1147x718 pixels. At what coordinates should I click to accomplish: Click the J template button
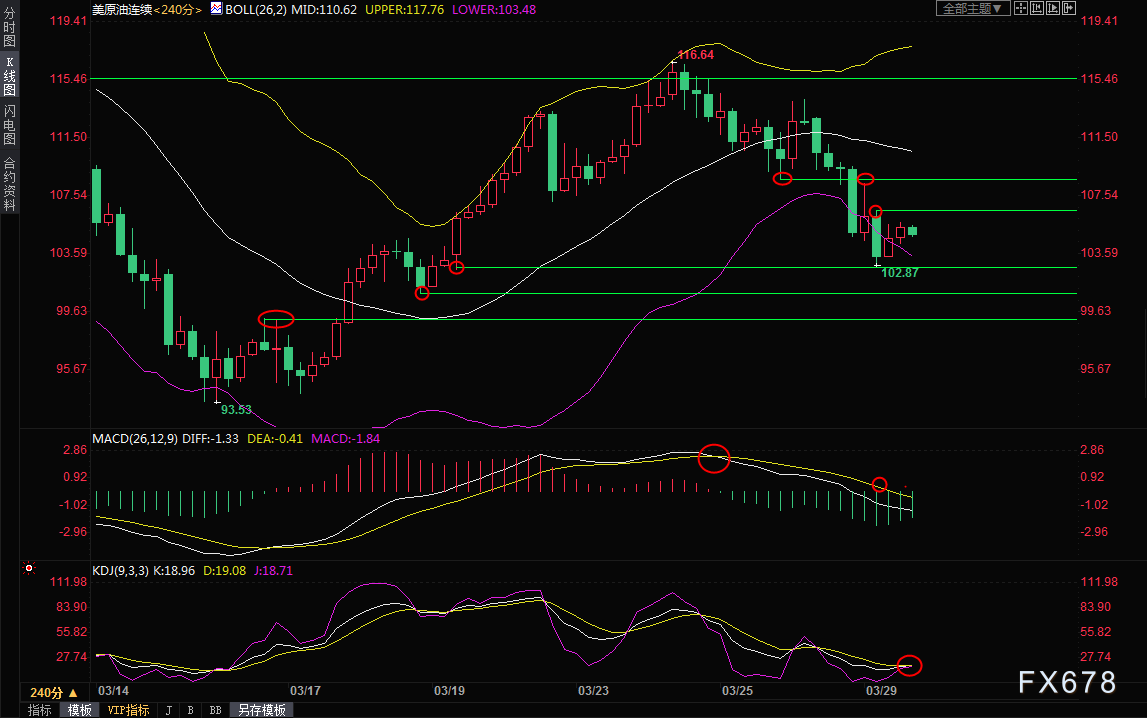169,710
